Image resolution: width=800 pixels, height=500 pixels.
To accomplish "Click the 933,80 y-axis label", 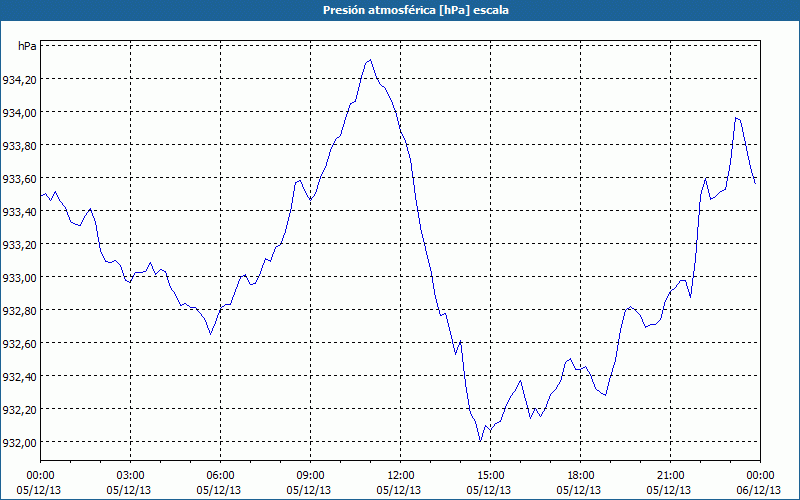I will pos(19,145).
